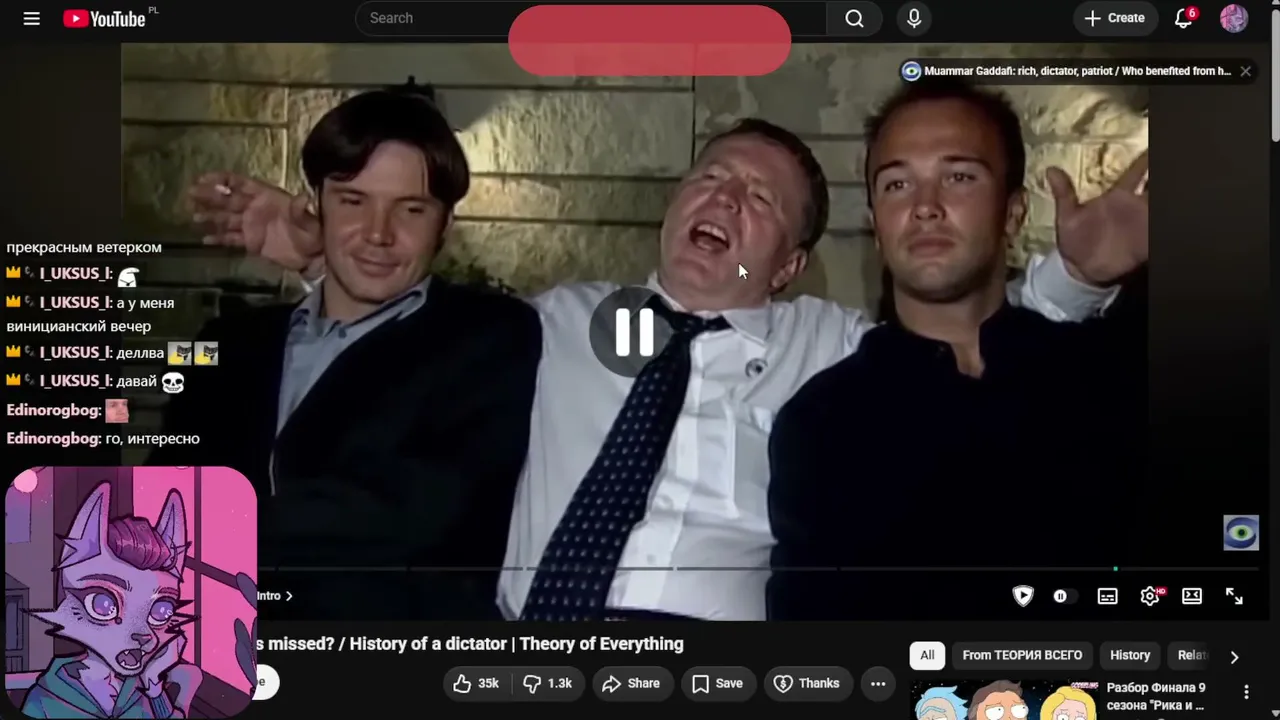The image size is (1280, 720).
Task: Open player settings gear
Action: click(x=1150, y=596)
